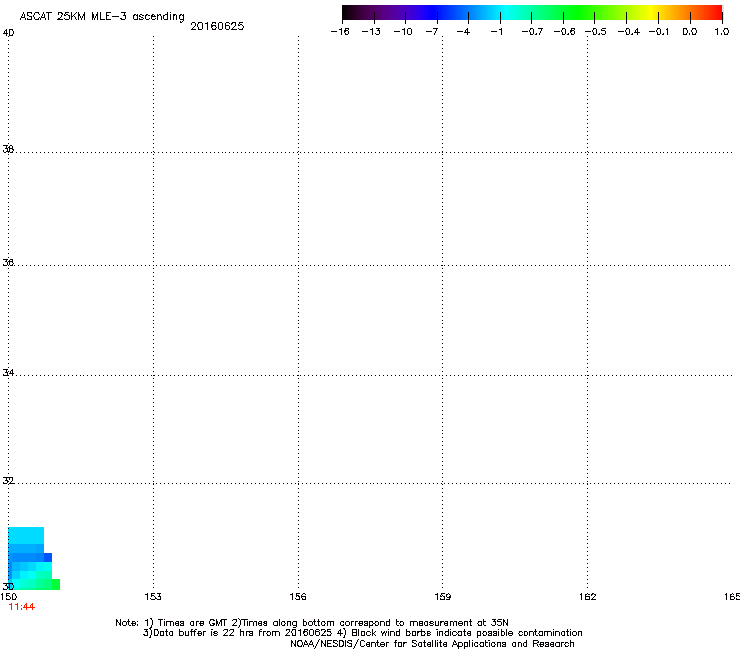Click the red time stamp 11:44

(x=22, y=607)
